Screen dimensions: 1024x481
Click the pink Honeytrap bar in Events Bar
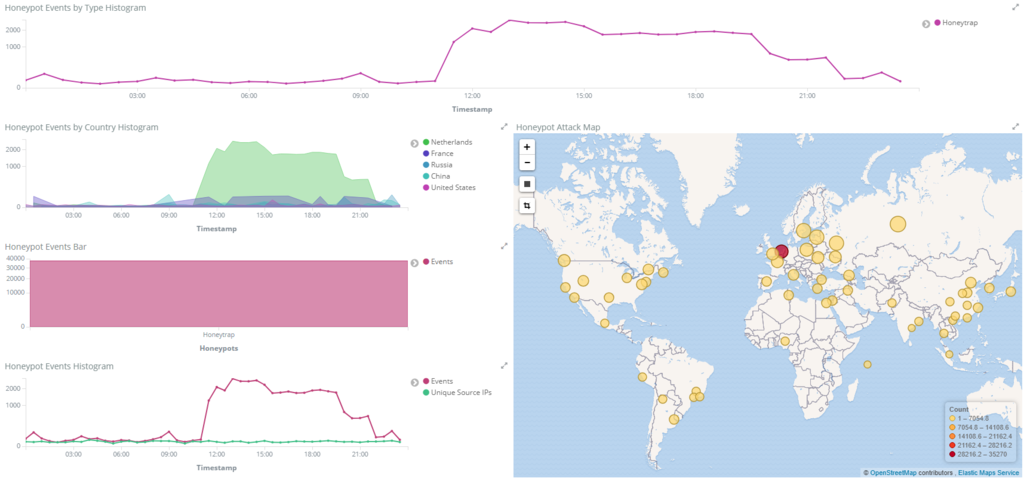click(219, 294)
